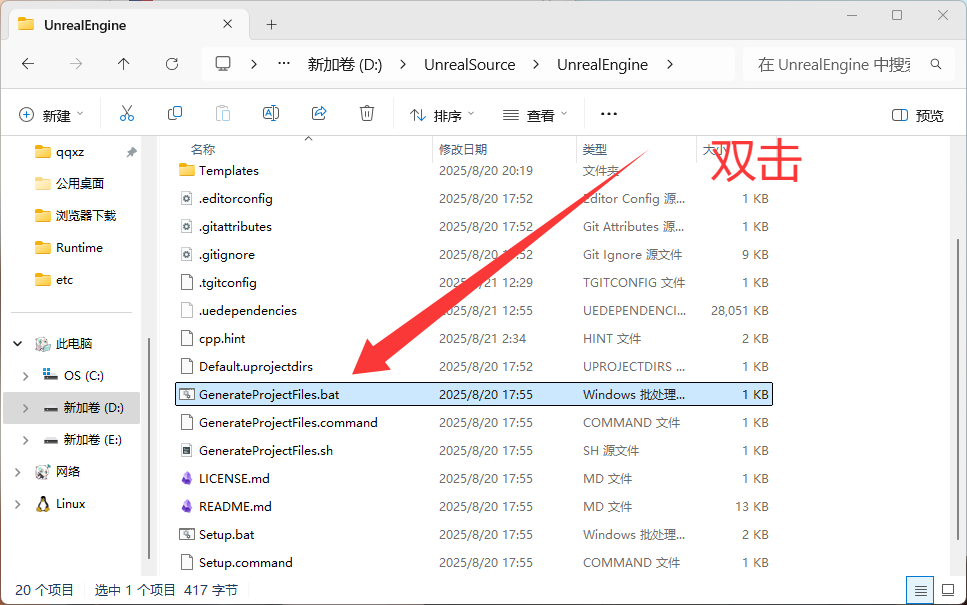Collapse the 此电脑 tree node
Viewport: 967px width, 605px height.
[x=18, y=344]
